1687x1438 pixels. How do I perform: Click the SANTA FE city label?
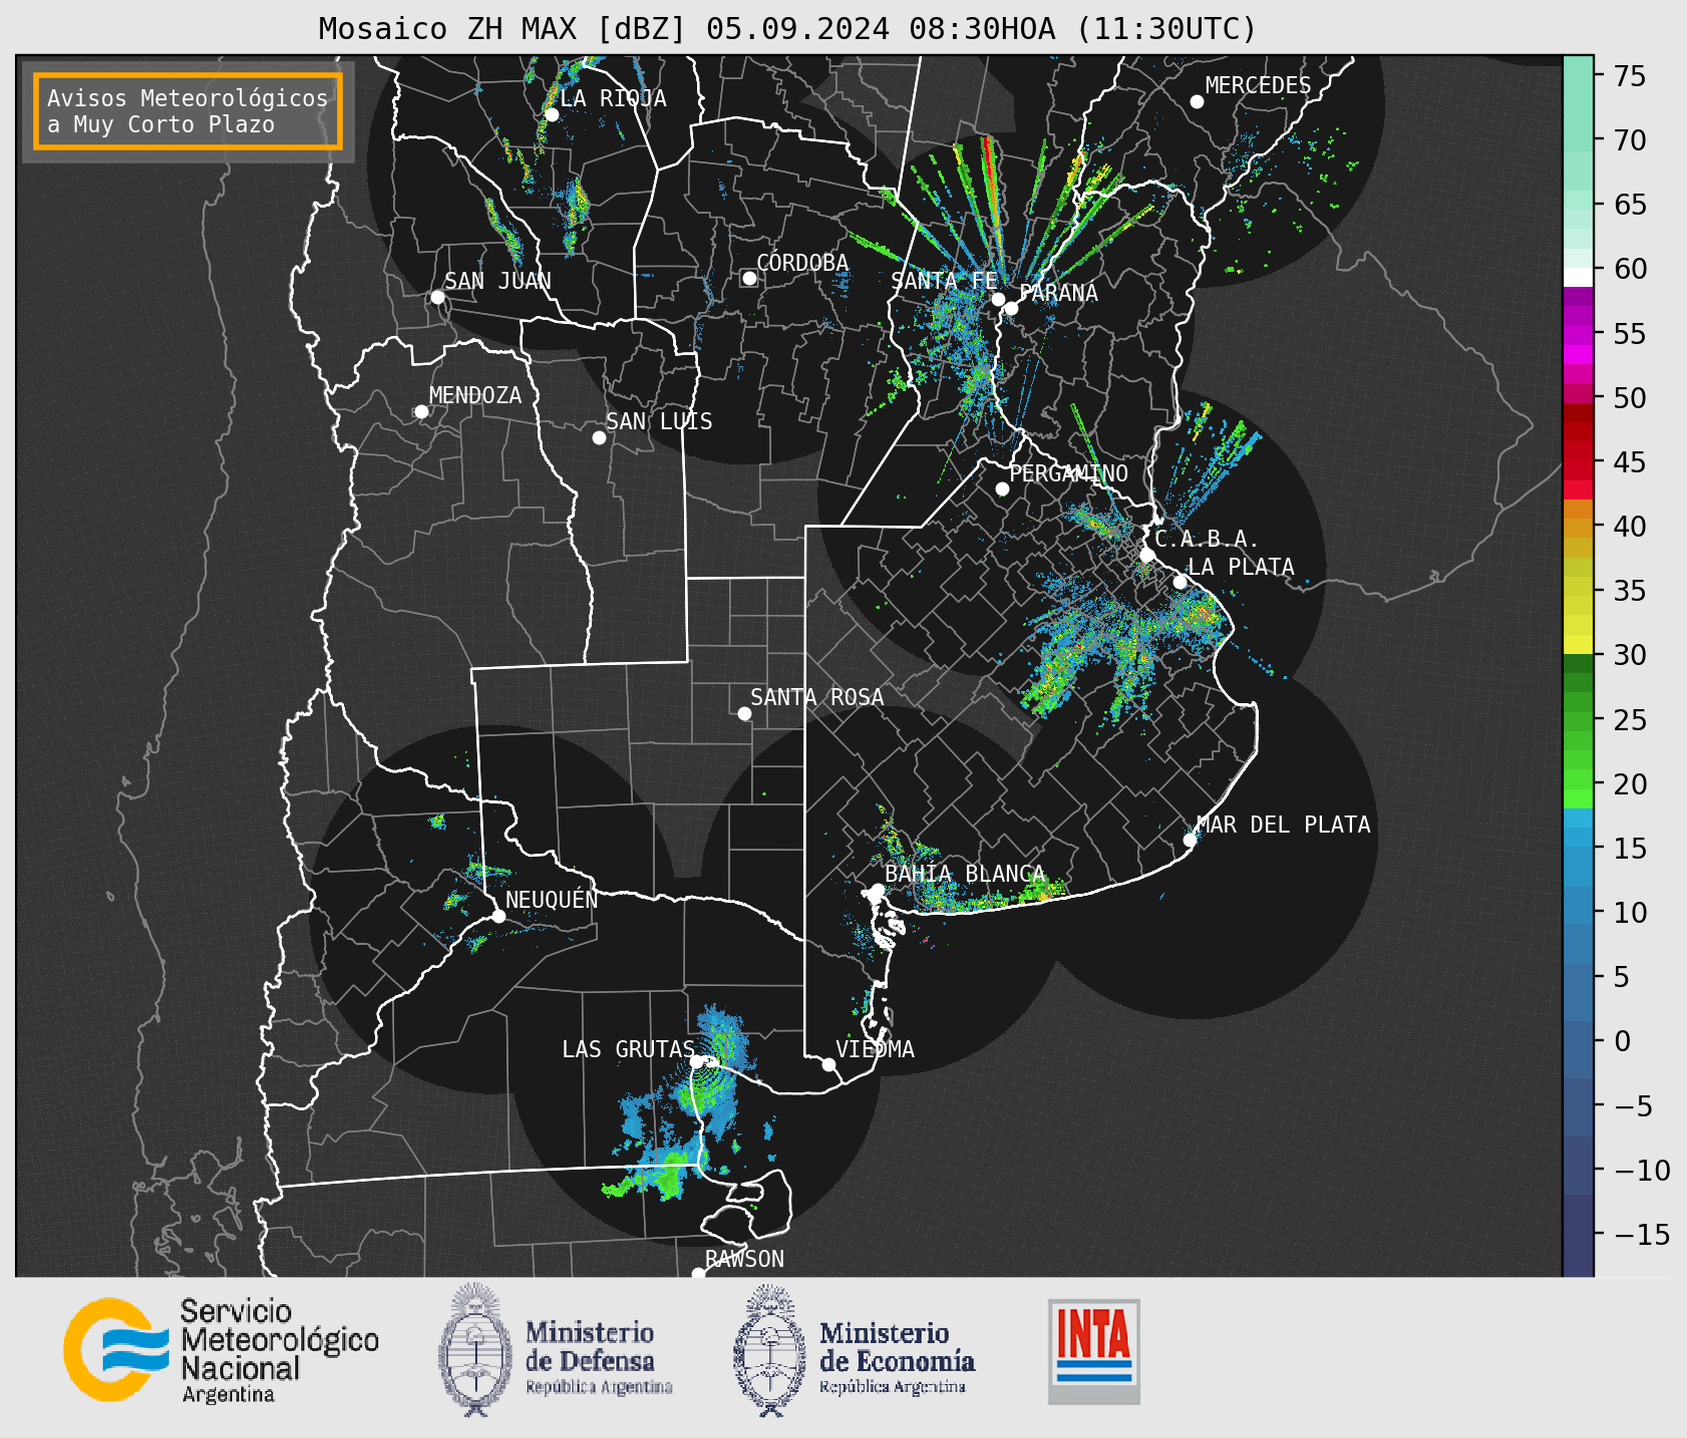coord(944,281)
